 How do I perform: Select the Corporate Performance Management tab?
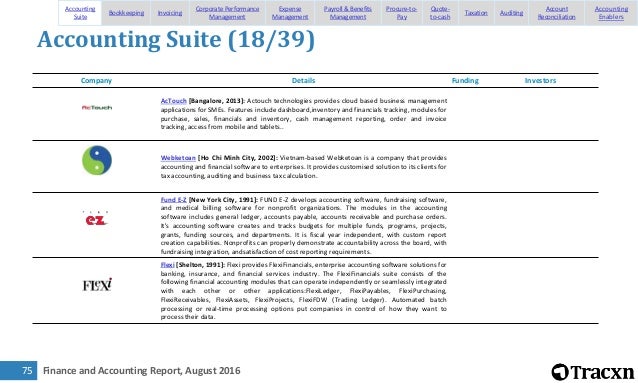coord(227,13)
